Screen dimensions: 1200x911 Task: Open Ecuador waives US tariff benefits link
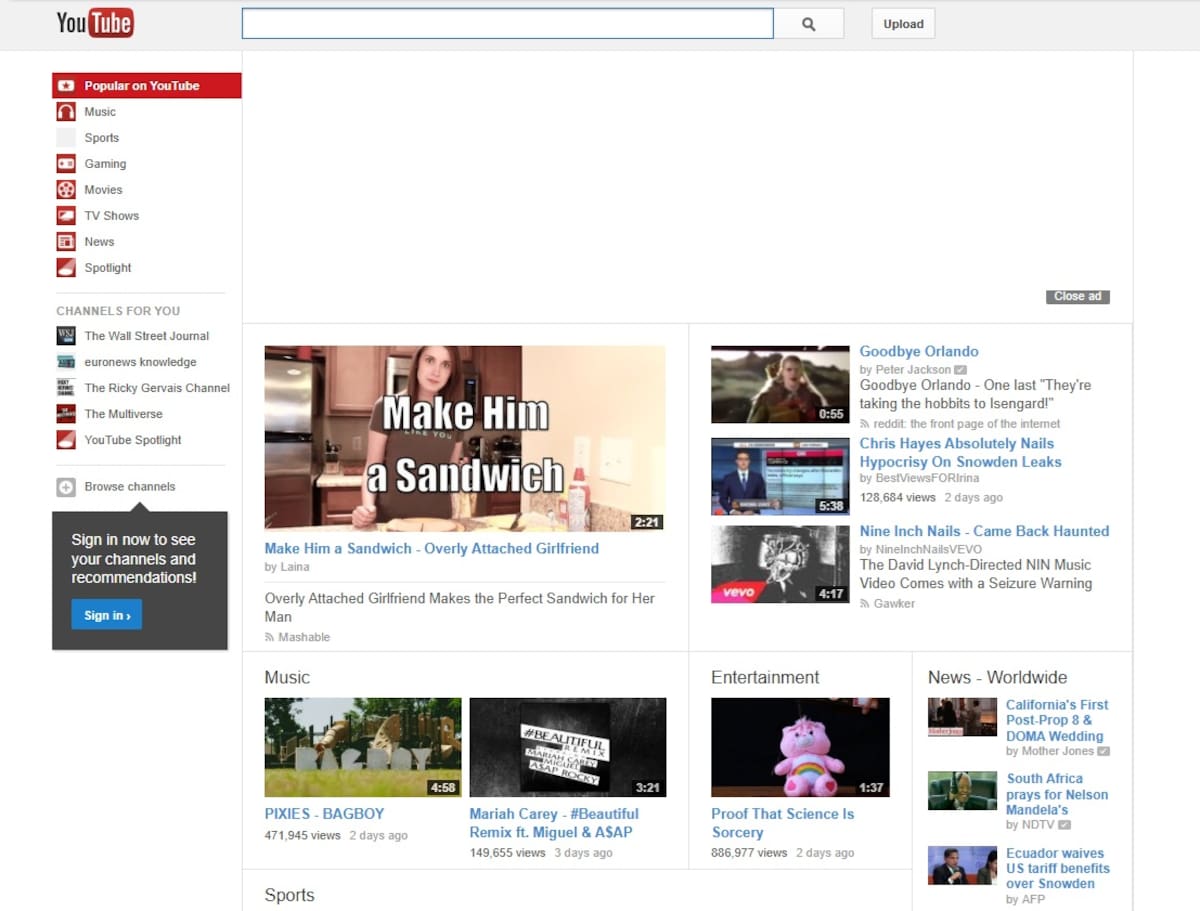(1057, 868)
